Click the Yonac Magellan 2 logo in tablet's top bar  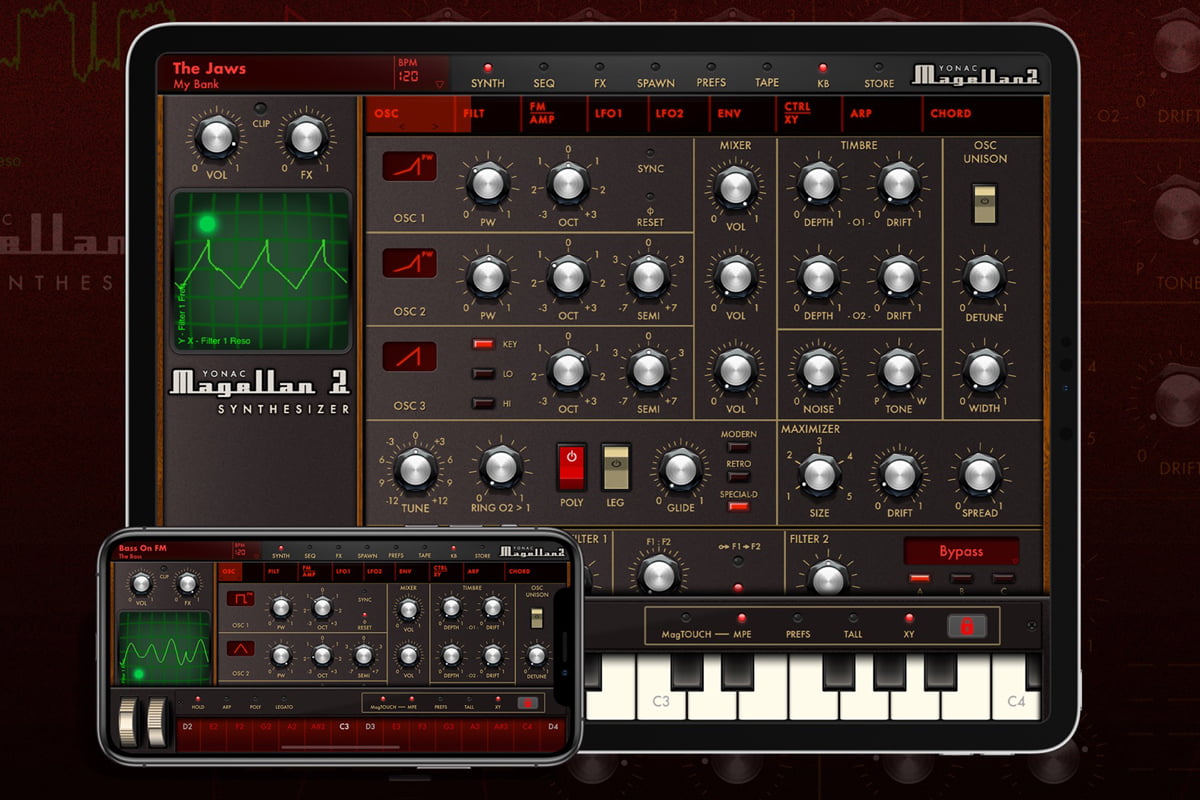coord(975,75)
